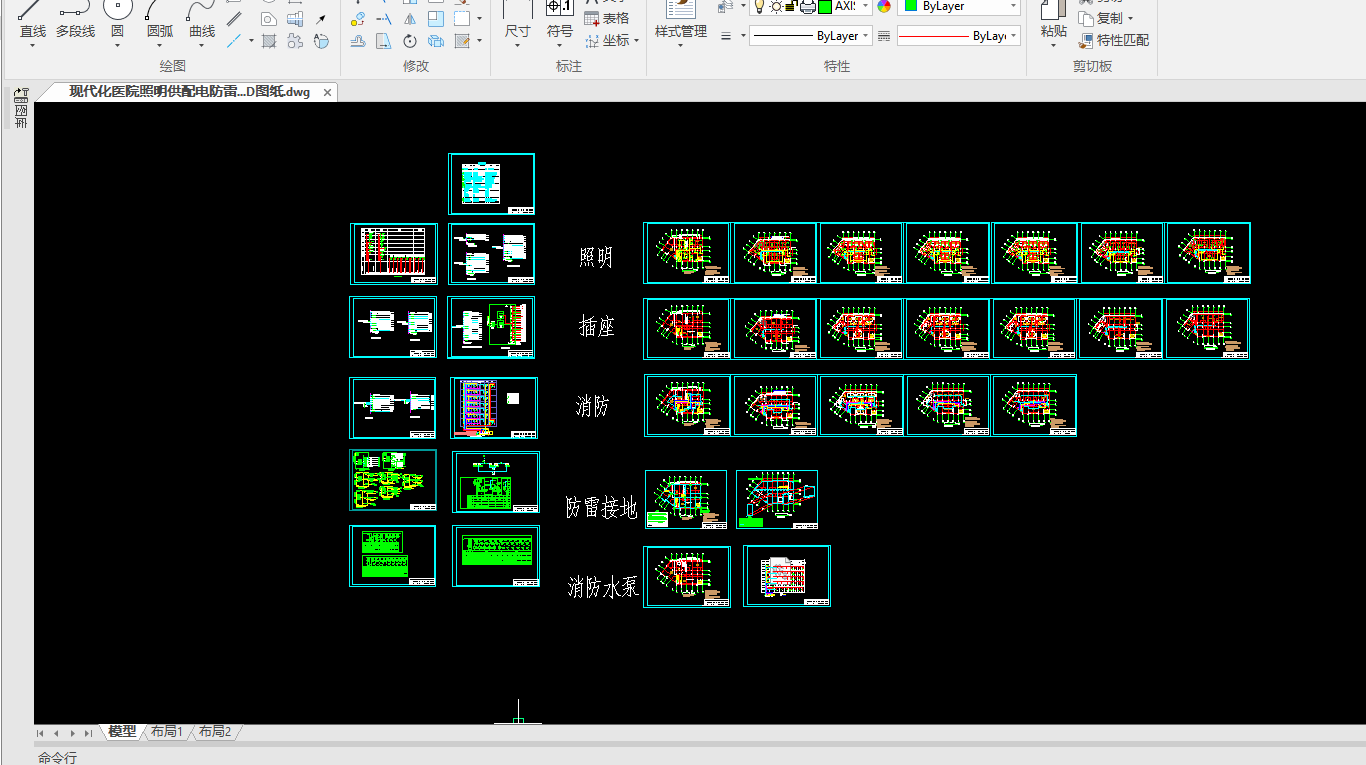Viewport: 1366px width, 765px height.
Task: Click the 复制 copy button
Action: 1107,18
